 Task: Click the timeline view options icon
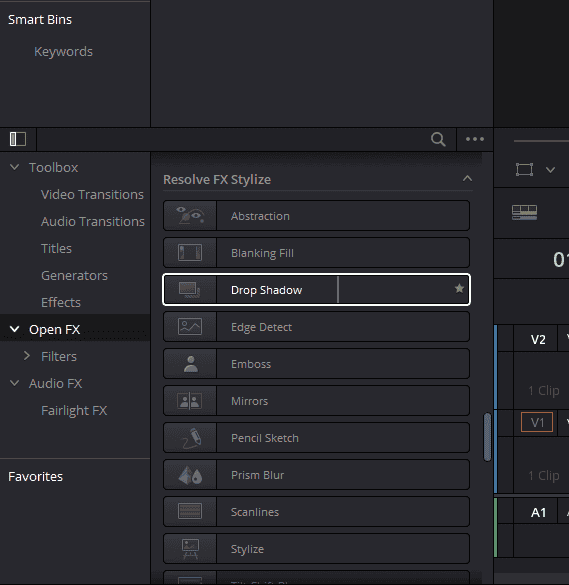524,212
